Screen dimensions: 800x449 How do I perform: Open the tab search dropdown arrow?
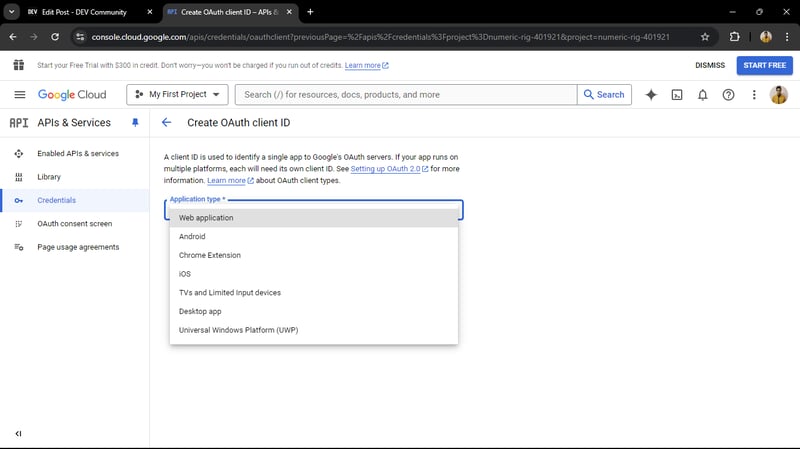point(11,12)
